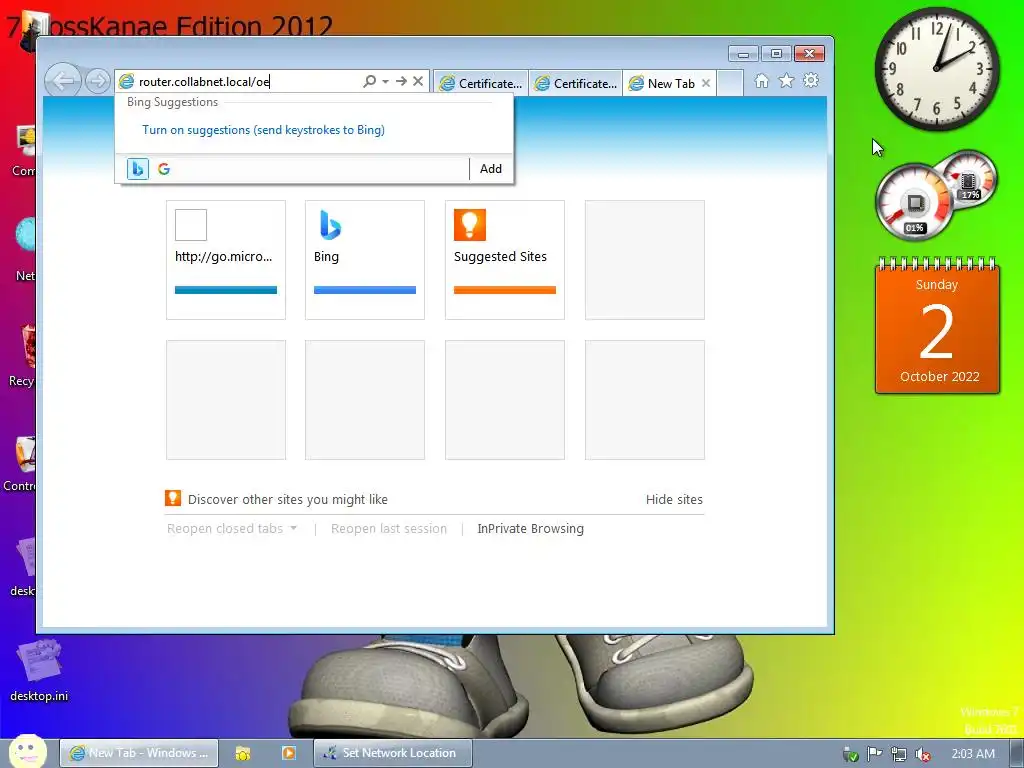Switch to the first Certificate tab

481,83
